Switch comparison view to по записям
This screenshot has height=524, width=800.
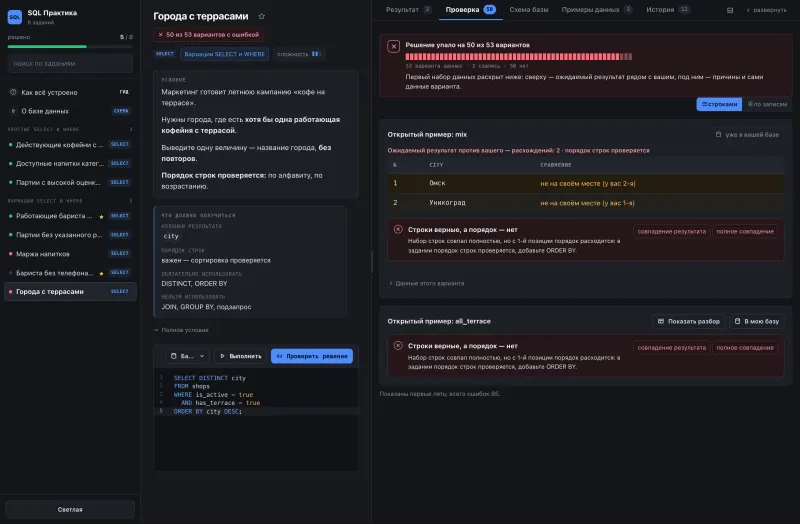[x=767, y=104]
